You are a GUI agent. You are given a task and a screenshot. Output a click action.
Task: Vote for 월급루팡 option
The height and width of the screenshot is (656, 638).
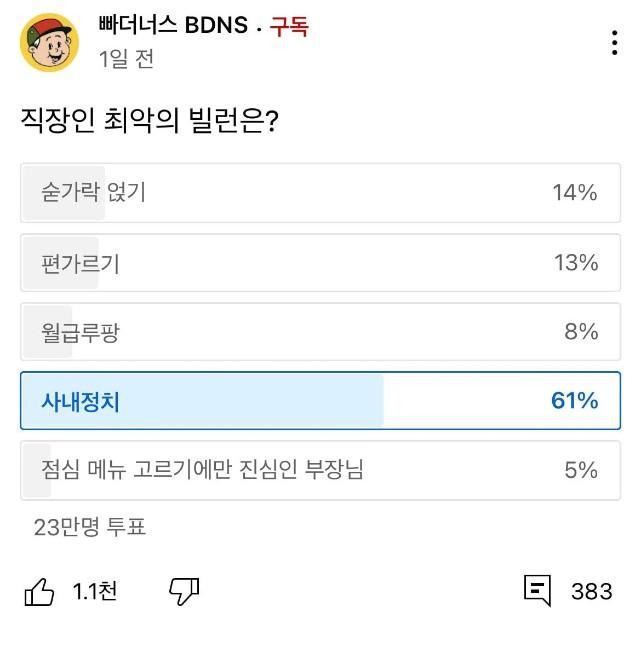click(x=320, y=332)
